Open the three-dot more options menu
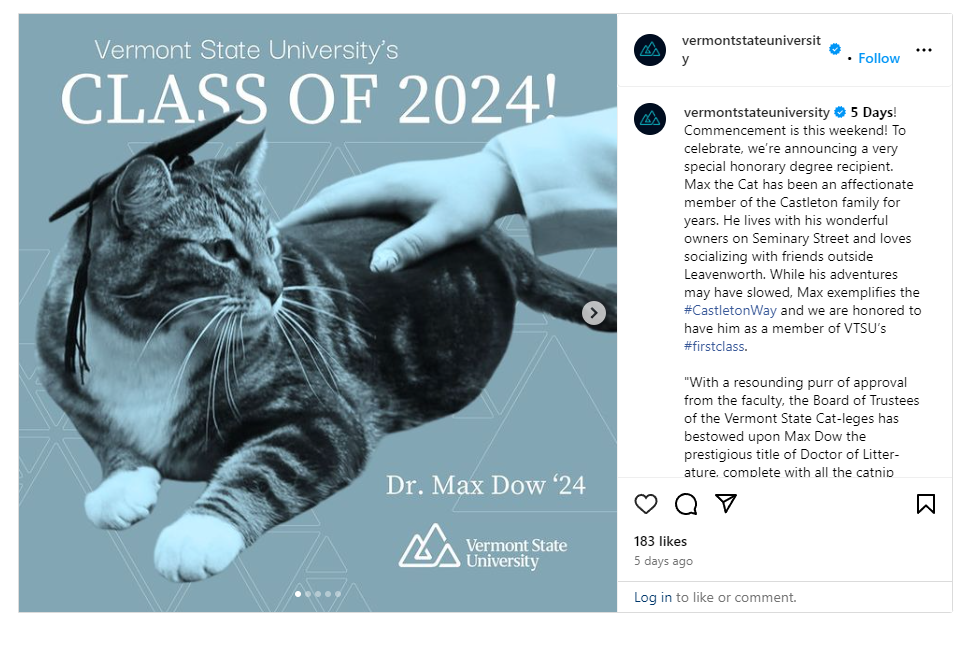 point(924,50)
